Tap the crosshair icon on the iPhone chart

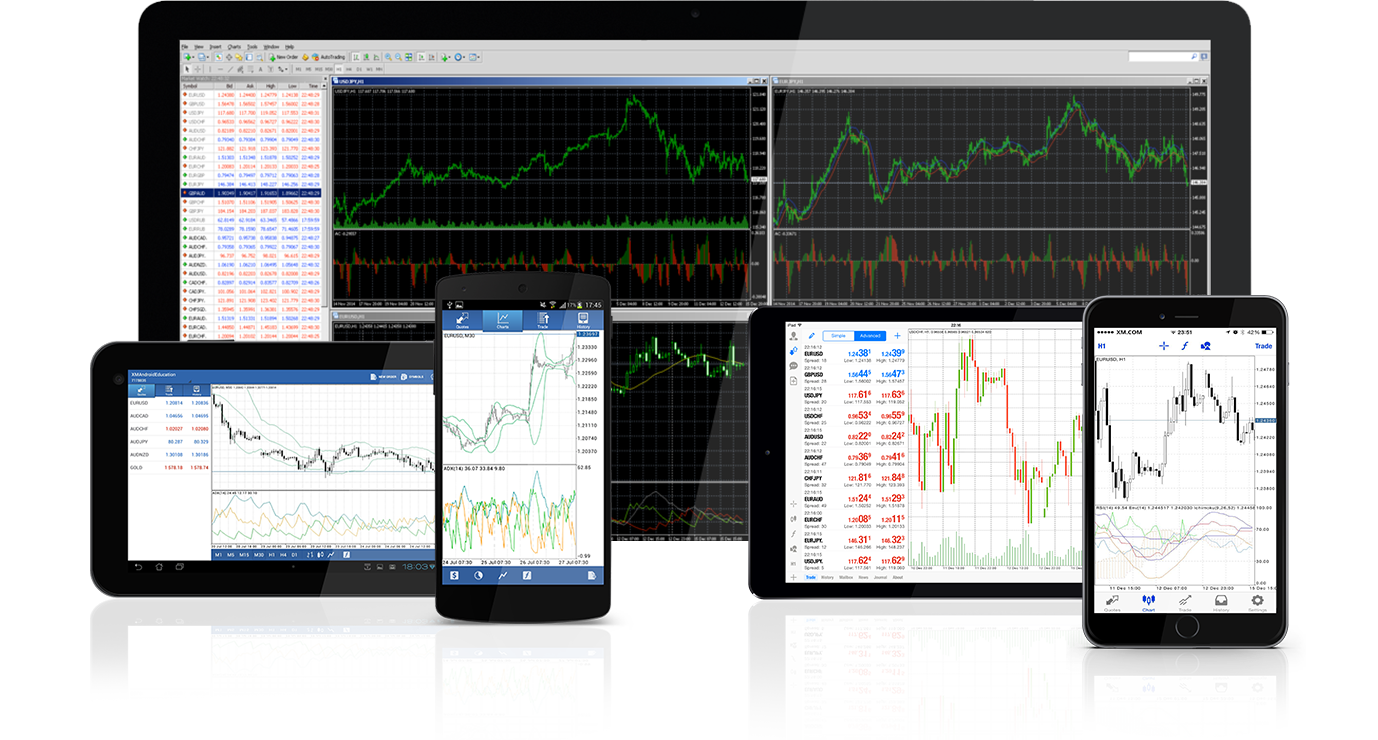tap(1163, 346)
